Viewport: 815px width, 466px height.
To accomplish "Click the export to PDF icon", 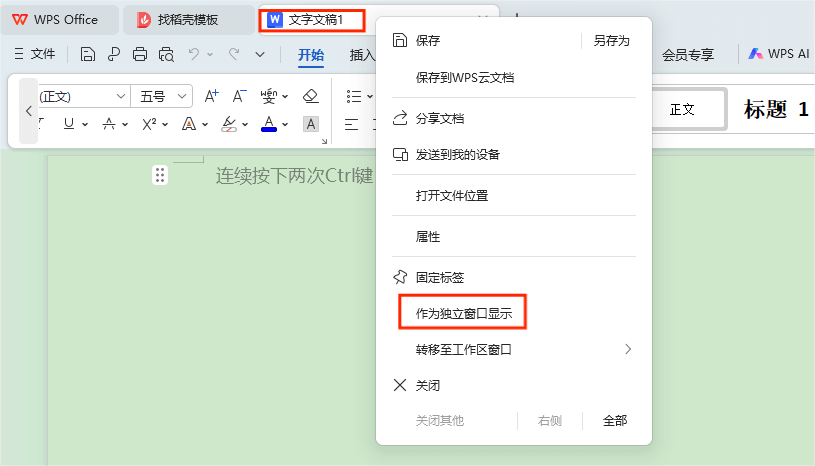I will click(x=114, y=54).
